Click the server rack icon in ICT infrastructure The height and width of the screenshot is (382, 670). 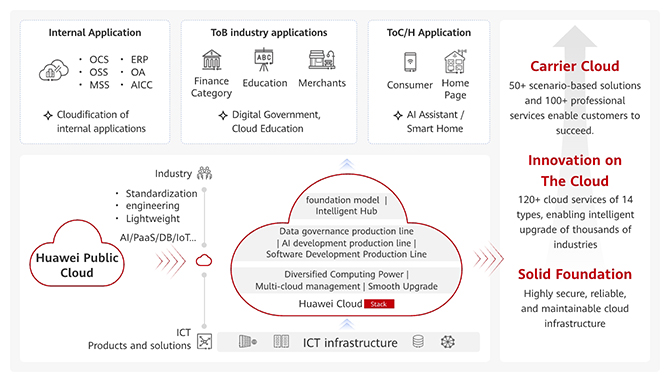click(247, 342)
